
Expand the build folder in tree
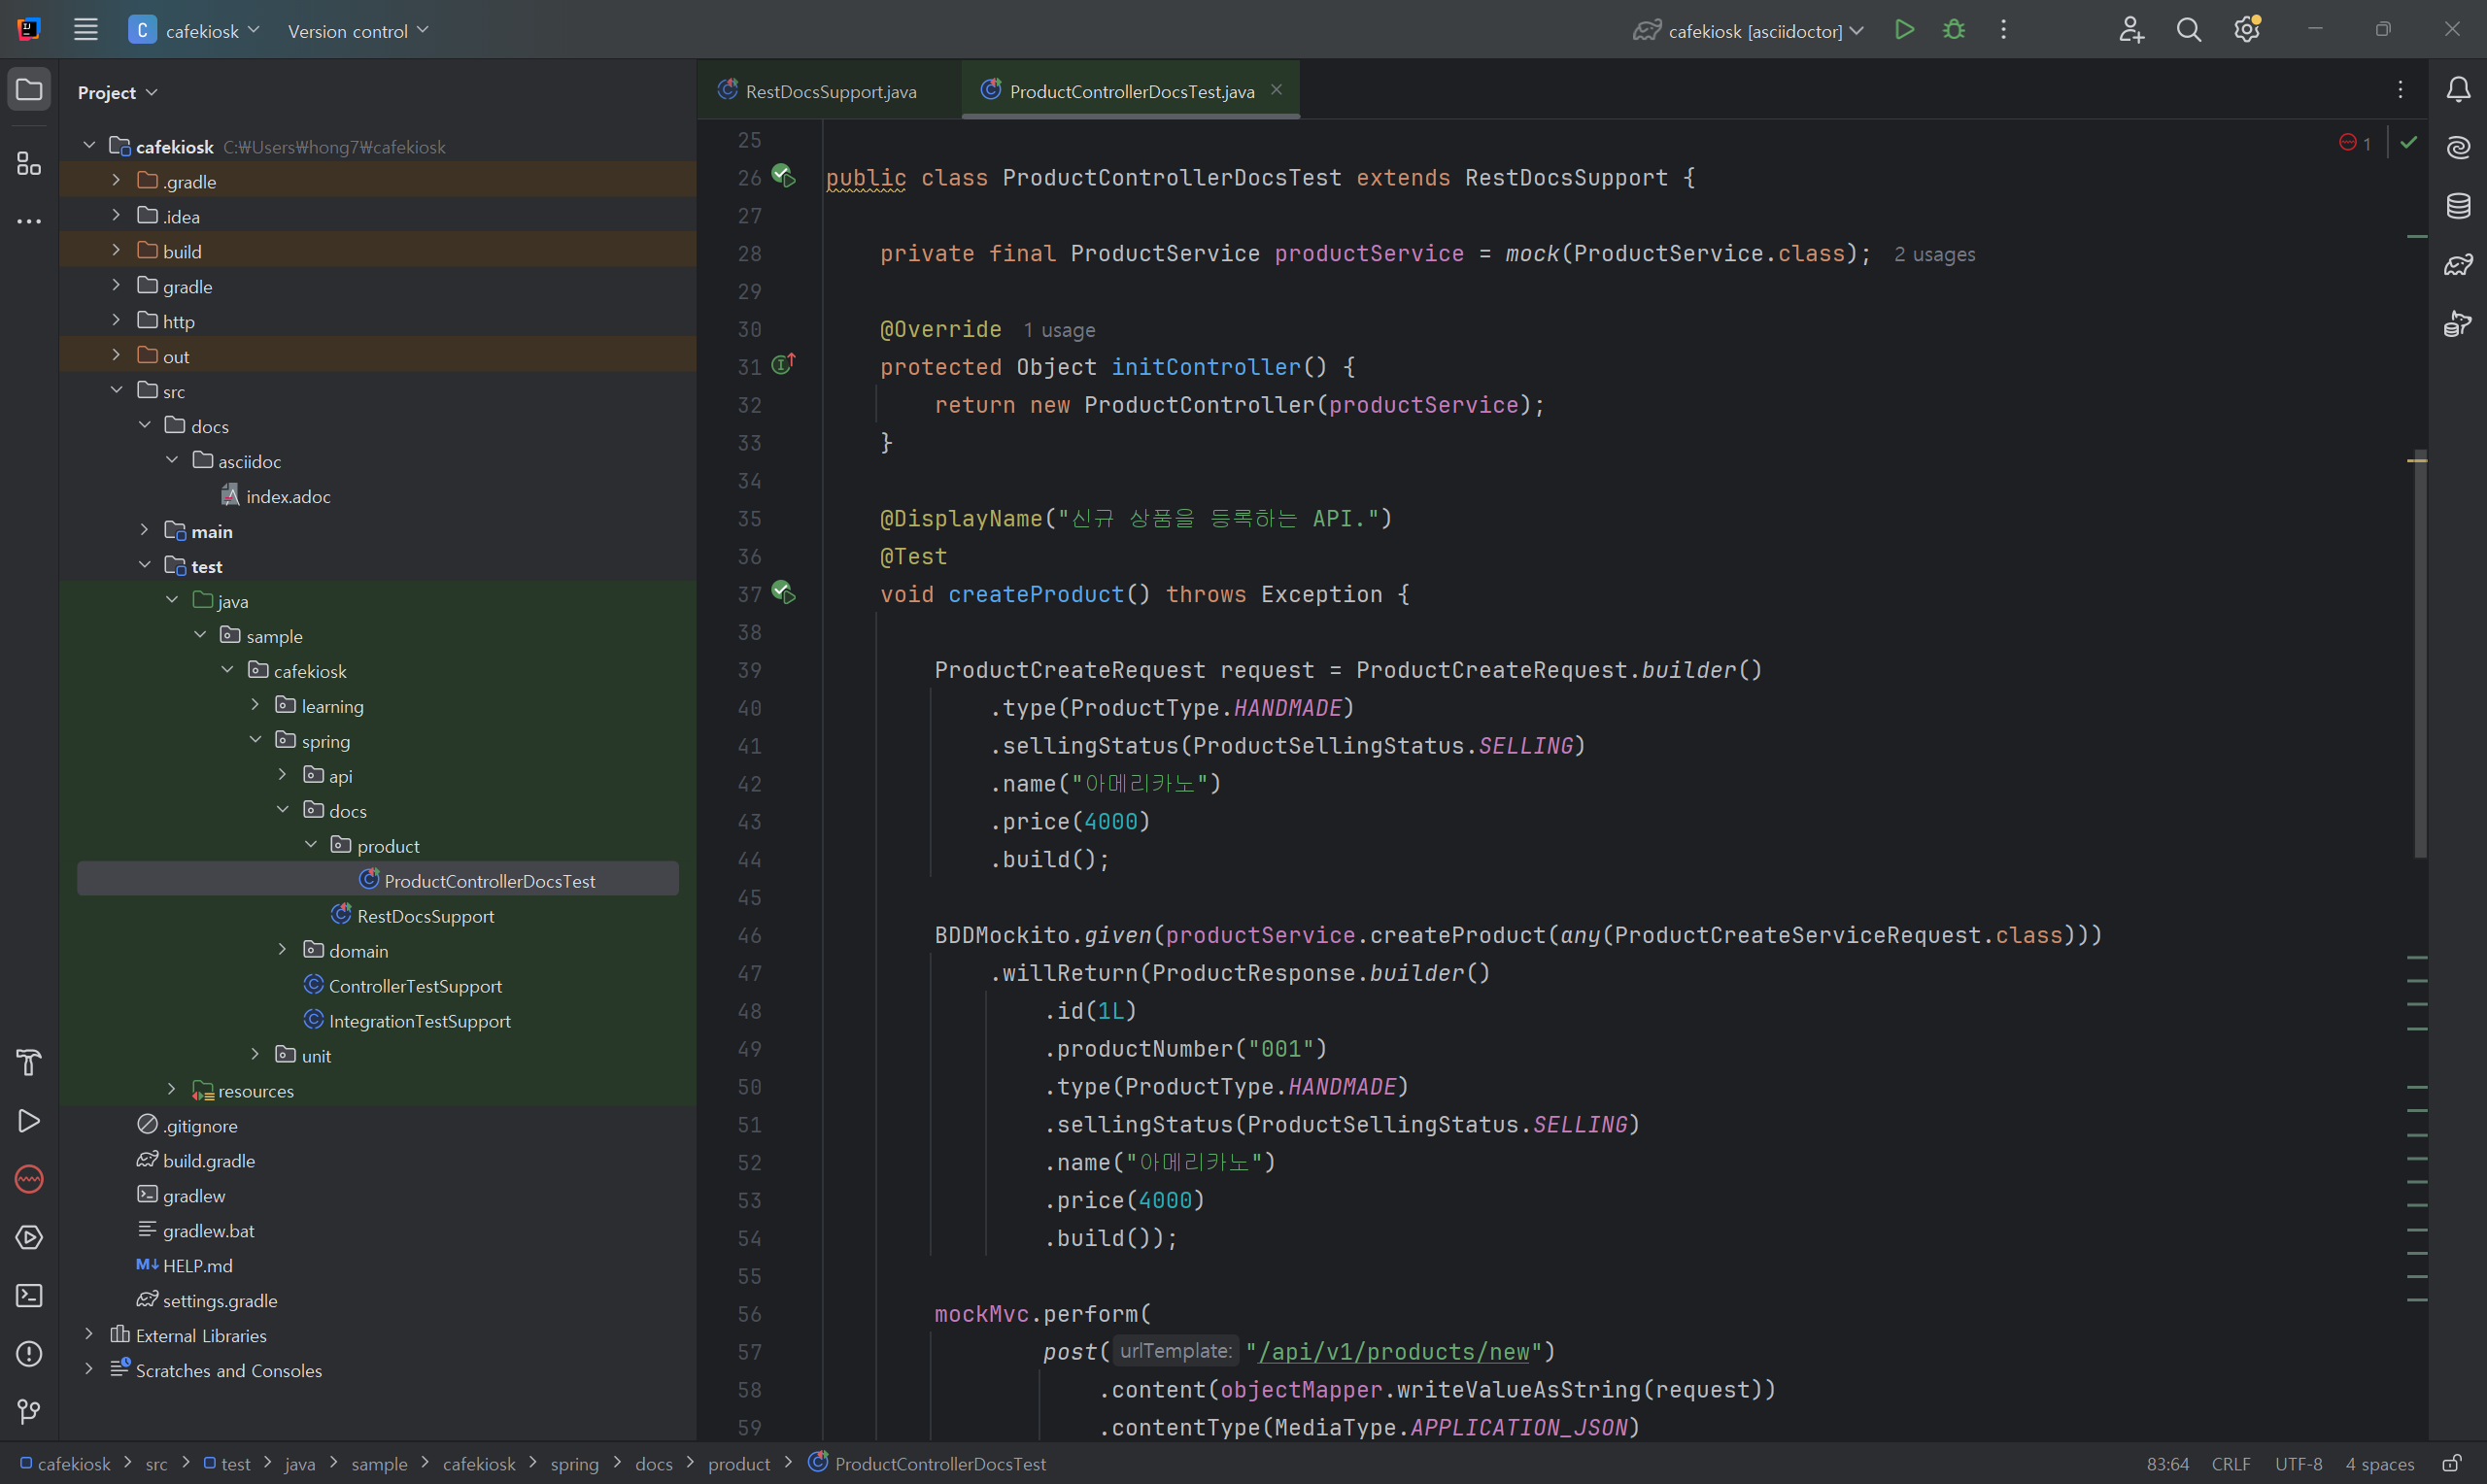(116, 251)
